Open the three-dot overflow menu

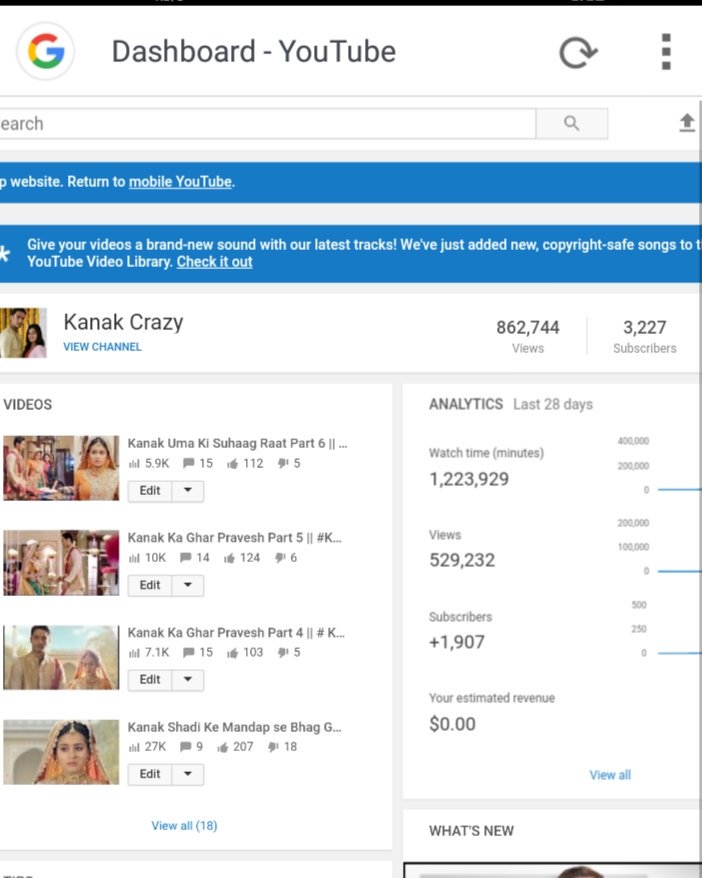(x=666, y=52)
